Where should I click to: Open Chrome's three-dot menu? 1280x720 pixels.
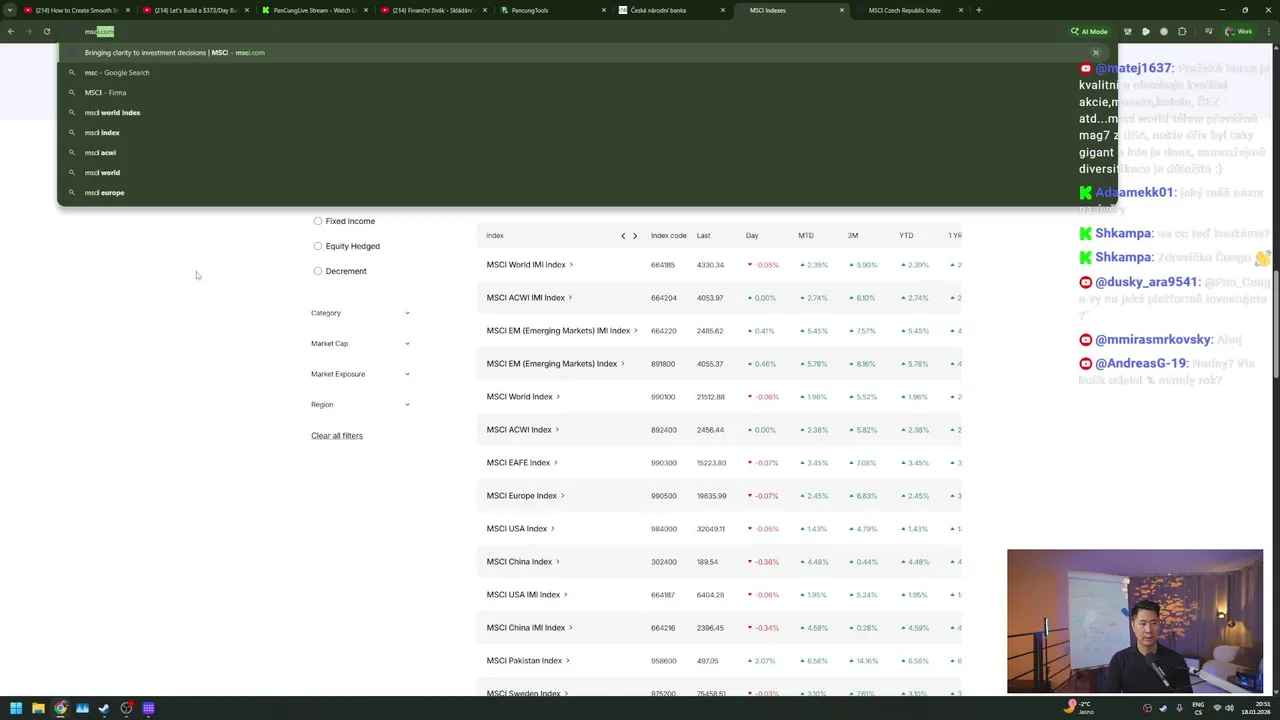(x=1270, y=31)
